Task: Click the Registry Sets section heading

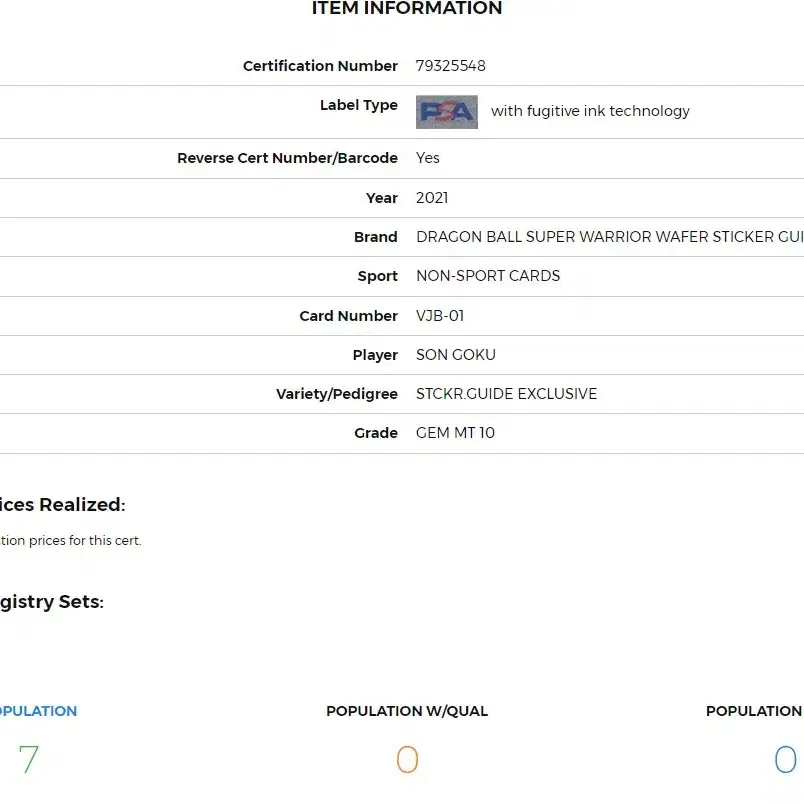Action: coord(52,601)
